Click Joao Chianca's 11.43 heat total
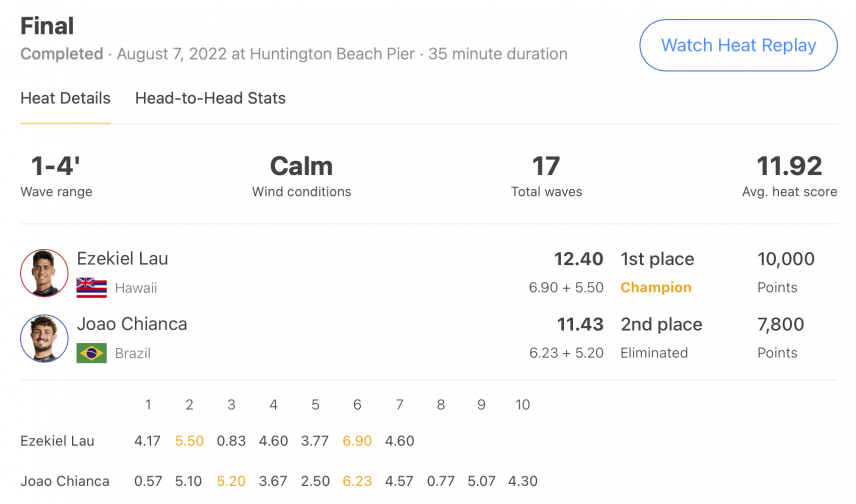Screen dimensions: 856x504 pyautogui.click(x=580, y=324)
